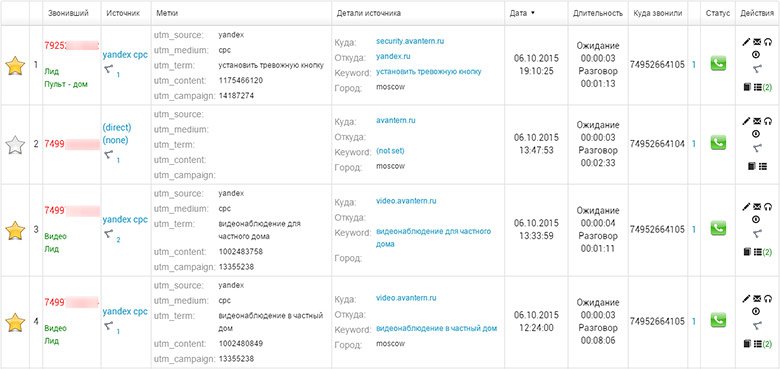Click the Звонивший column header
780x369 pixels.
click(x=68, y=13)
